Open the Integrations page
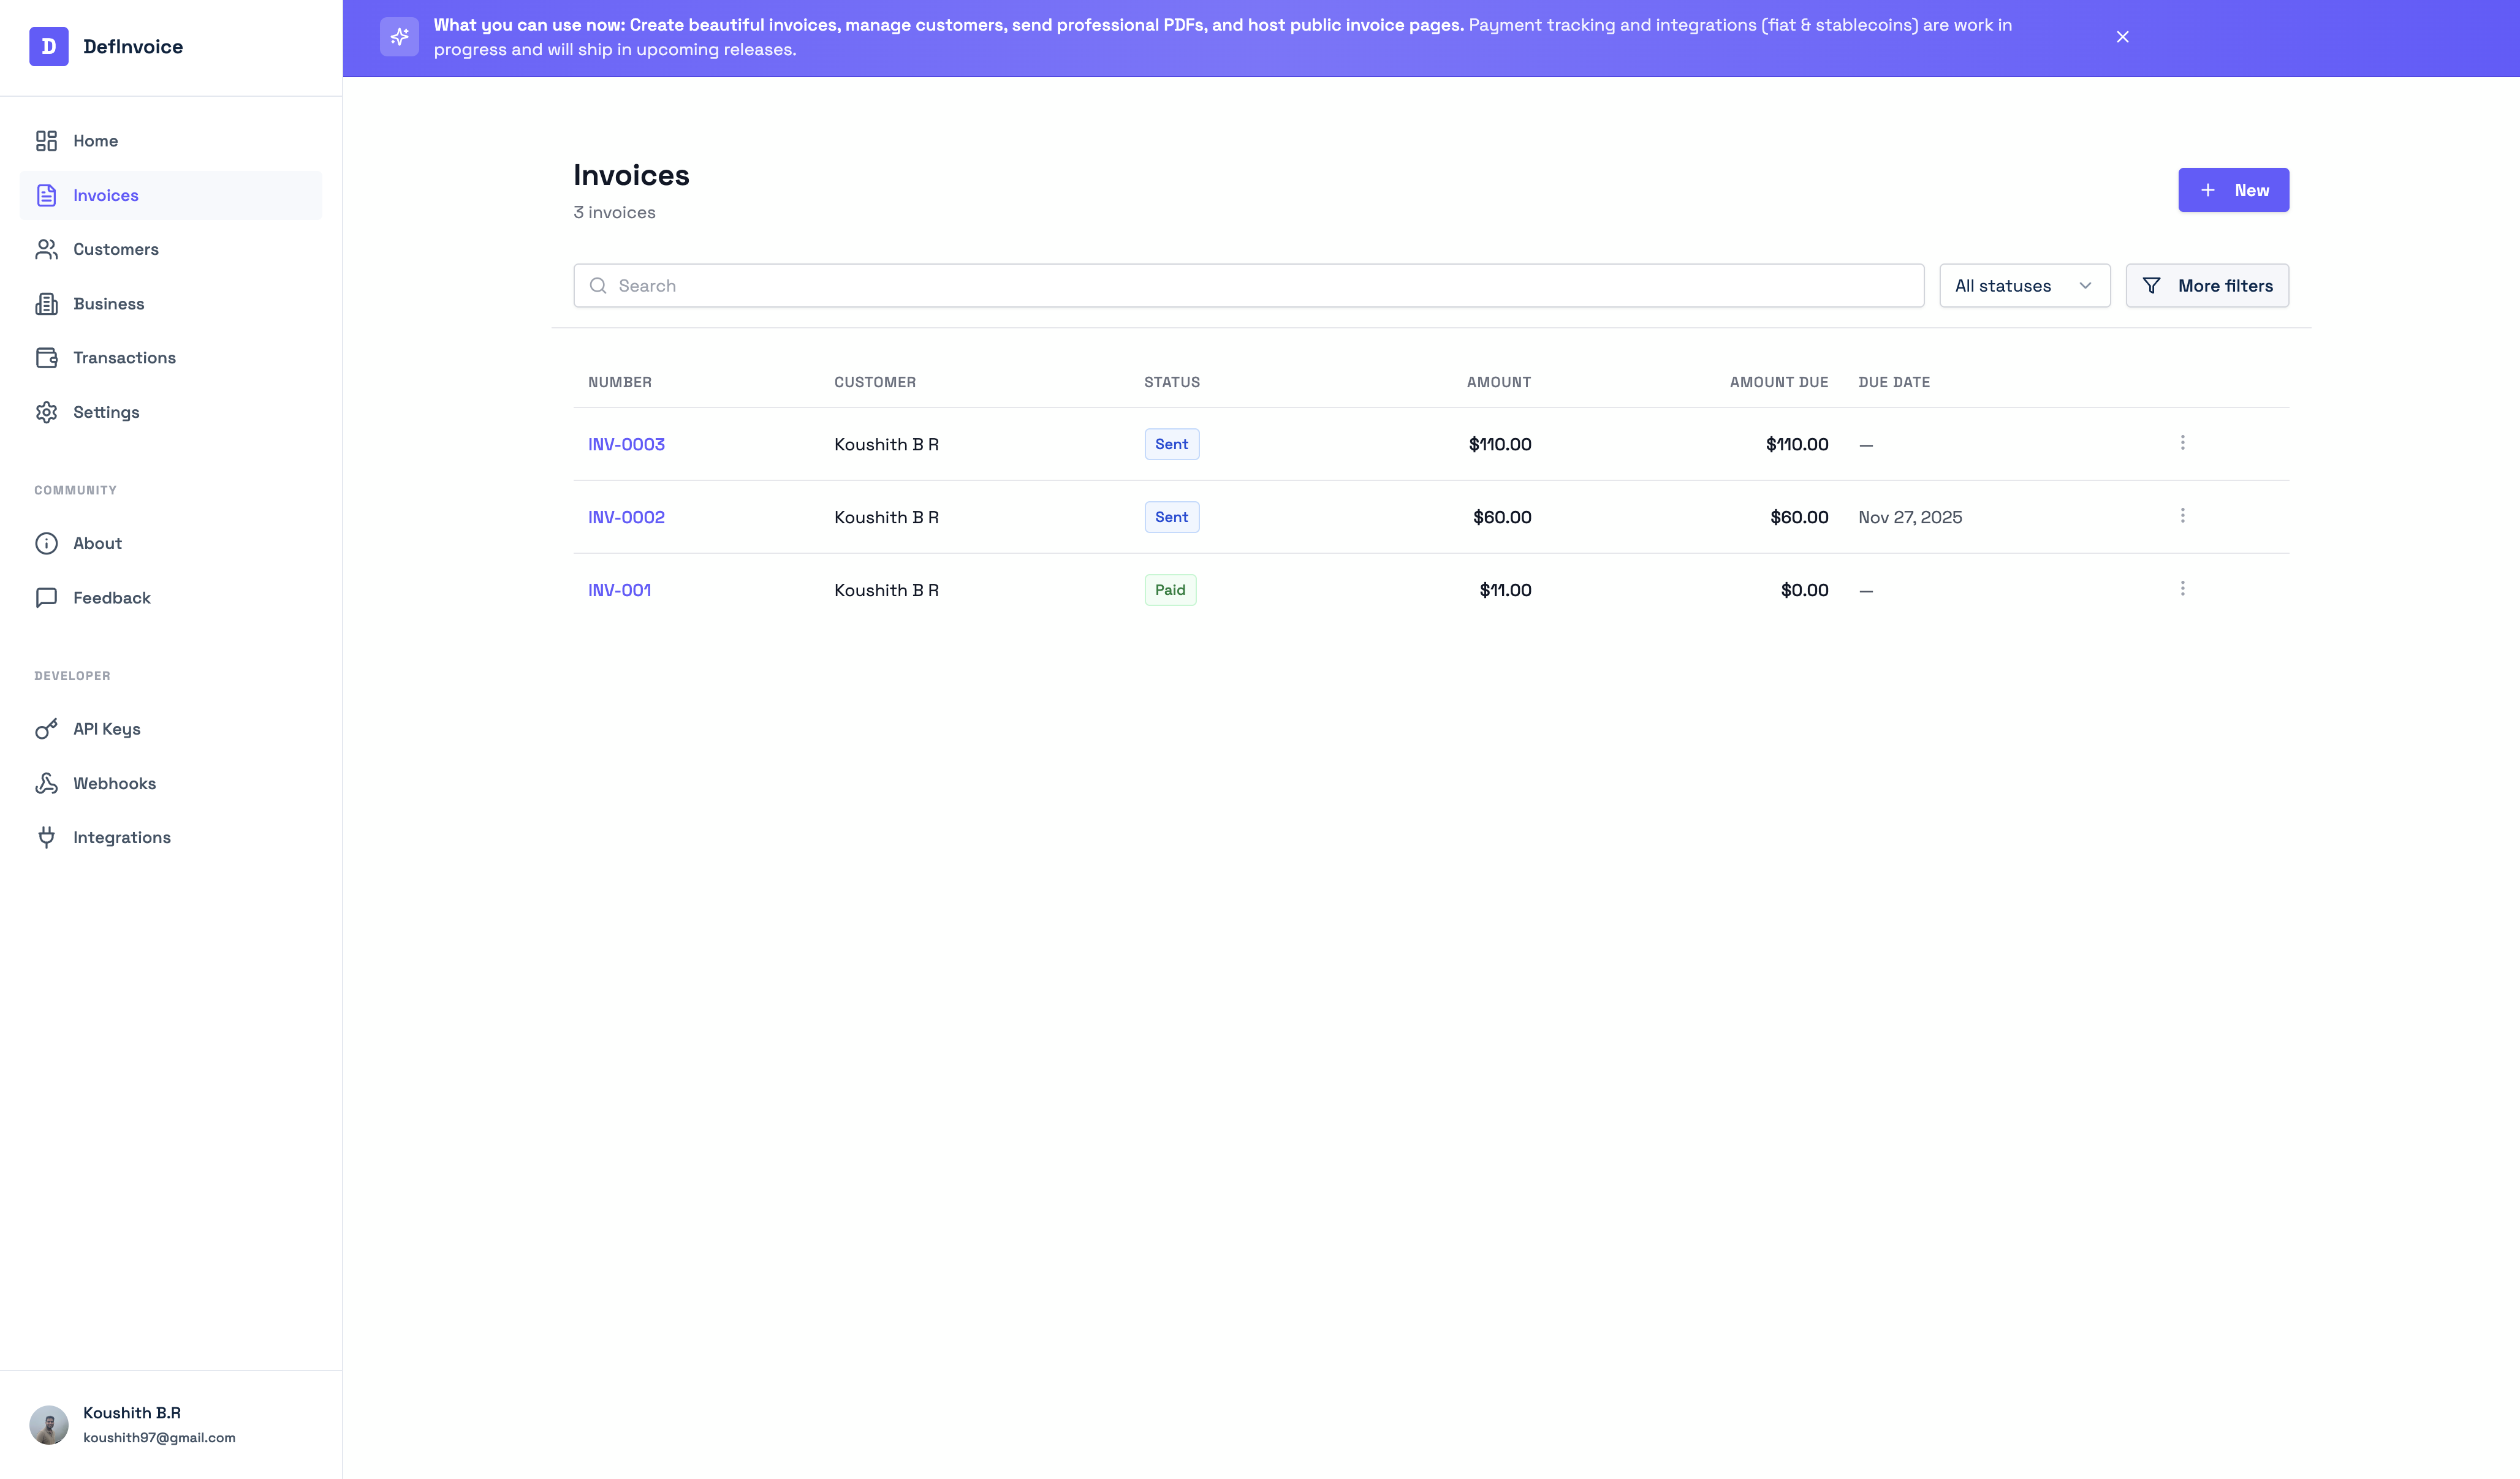2520x1479 pixels. tap(122, 837)
